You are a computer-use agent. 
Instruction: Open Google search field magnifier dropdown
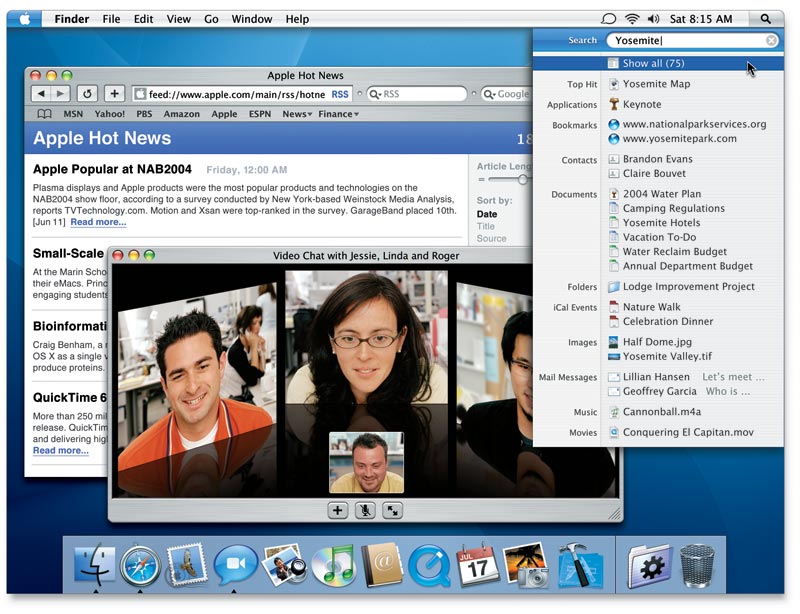pos(489,94)
